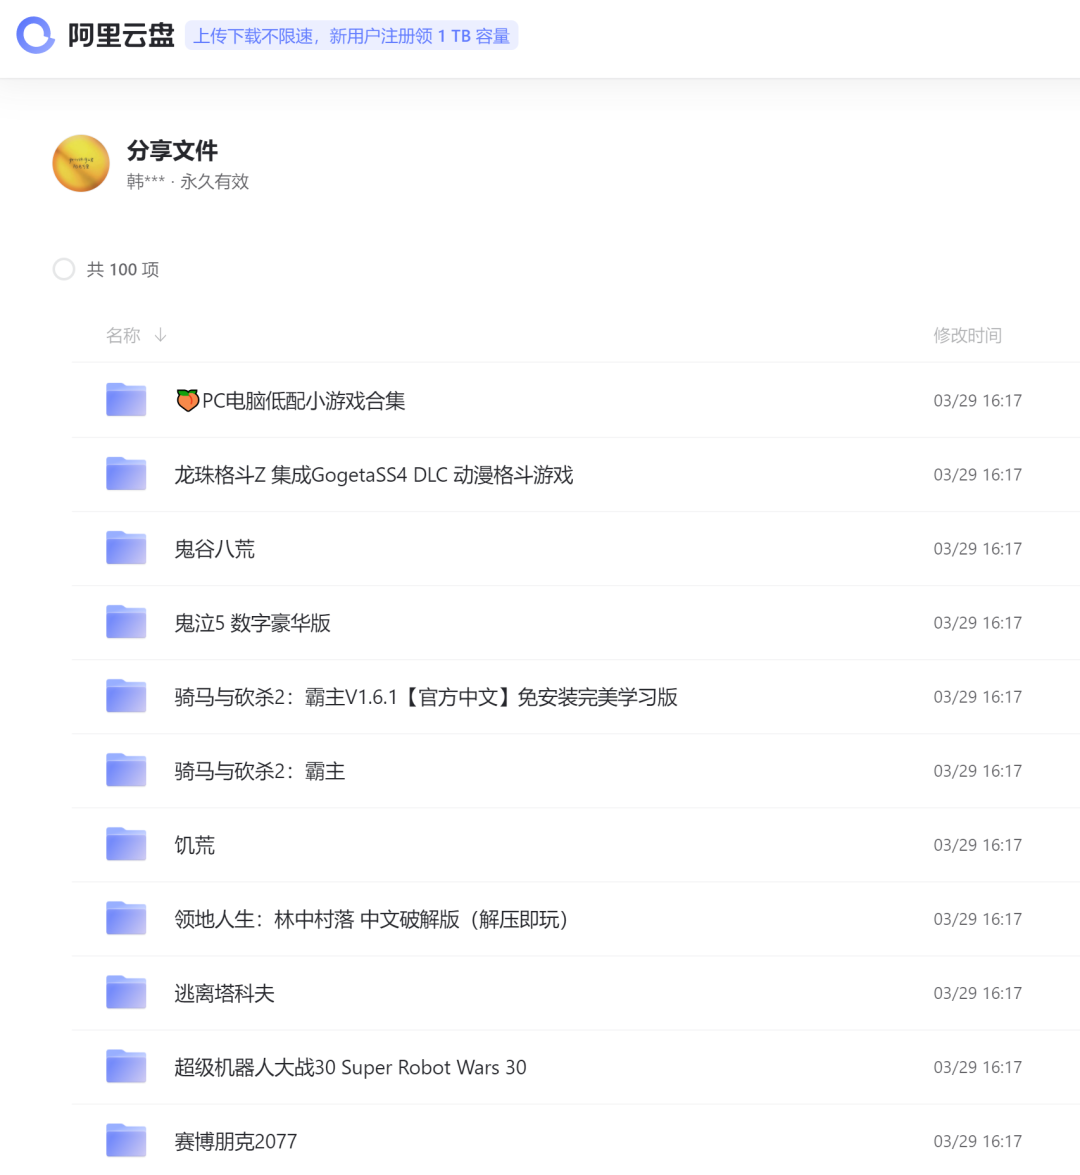Open folder icon for 鬼谷八荒

pyautogui.click(x=126, y=548)
